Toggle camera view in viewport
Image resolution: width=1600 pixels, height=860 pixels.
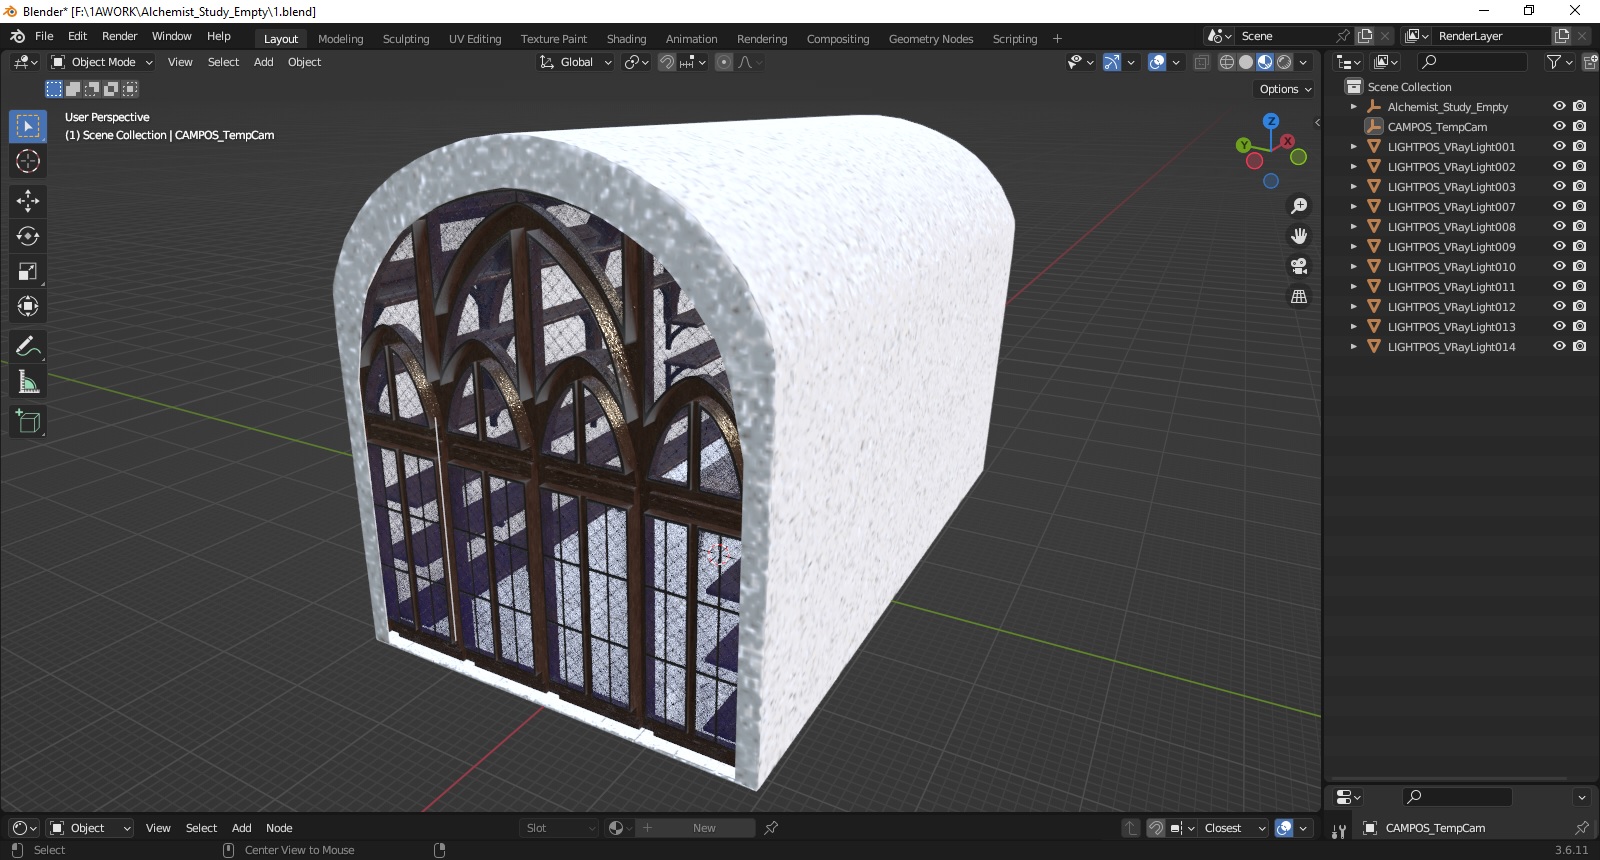coord(1299,266)
